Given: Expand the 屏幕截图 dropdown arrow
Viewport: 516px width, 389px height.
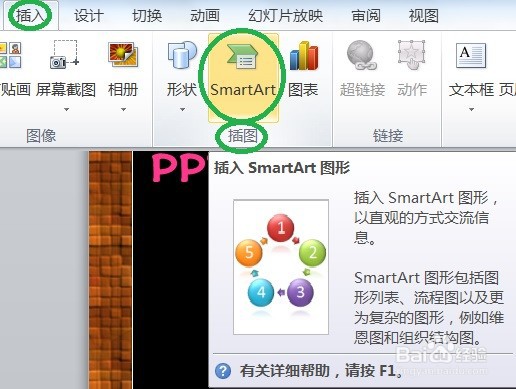Looking at the screenshot, I should tap(66, 109).
